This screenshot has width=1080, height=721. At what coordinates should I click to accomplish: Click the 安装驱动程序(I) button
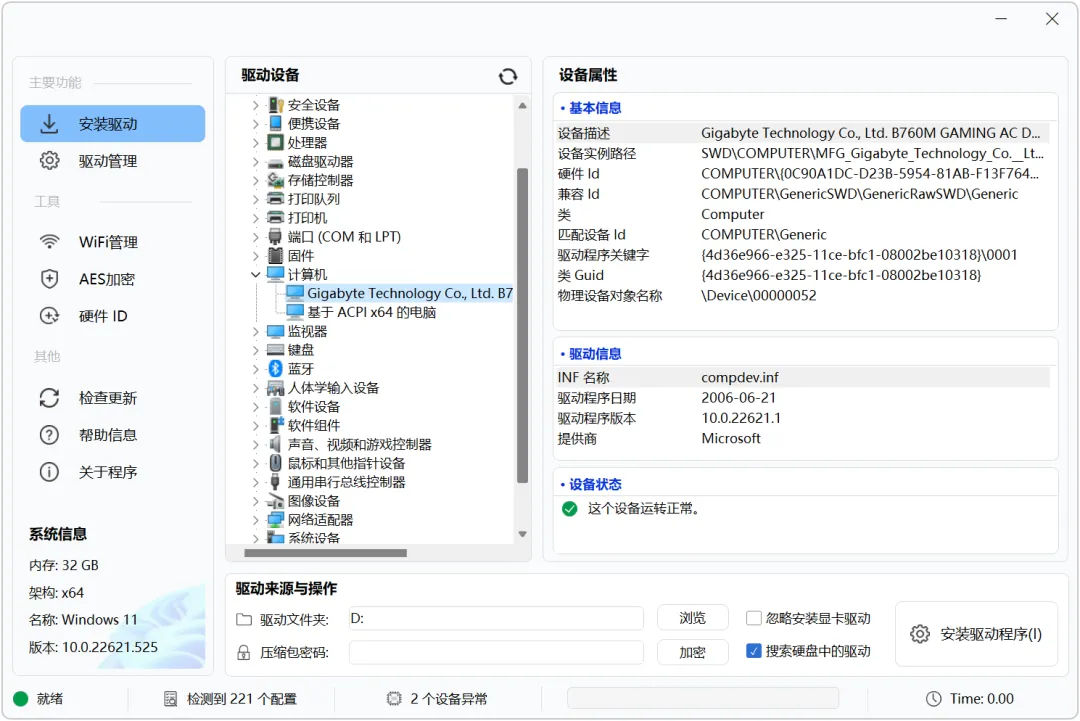pyautogui.click(x=976, y=634)
